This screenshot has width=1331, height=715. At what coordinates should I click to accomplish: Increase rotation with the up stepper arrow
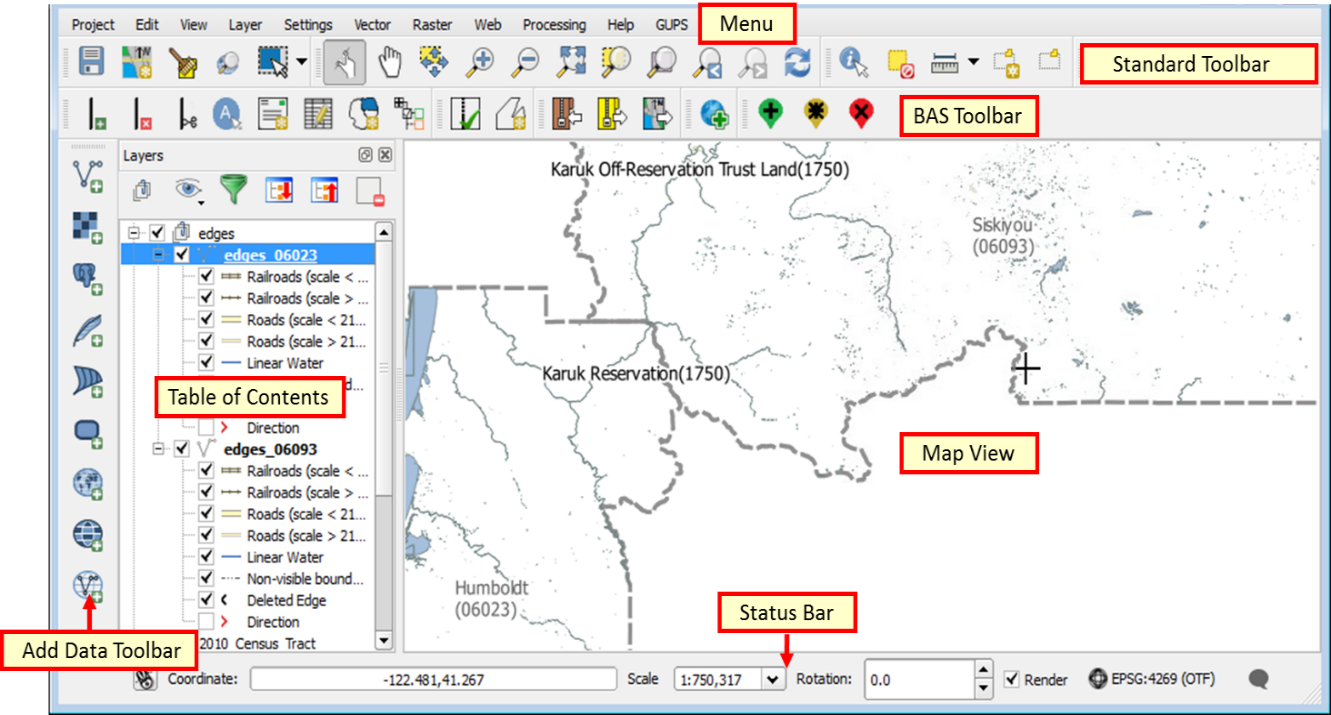(x=984, y=670)
